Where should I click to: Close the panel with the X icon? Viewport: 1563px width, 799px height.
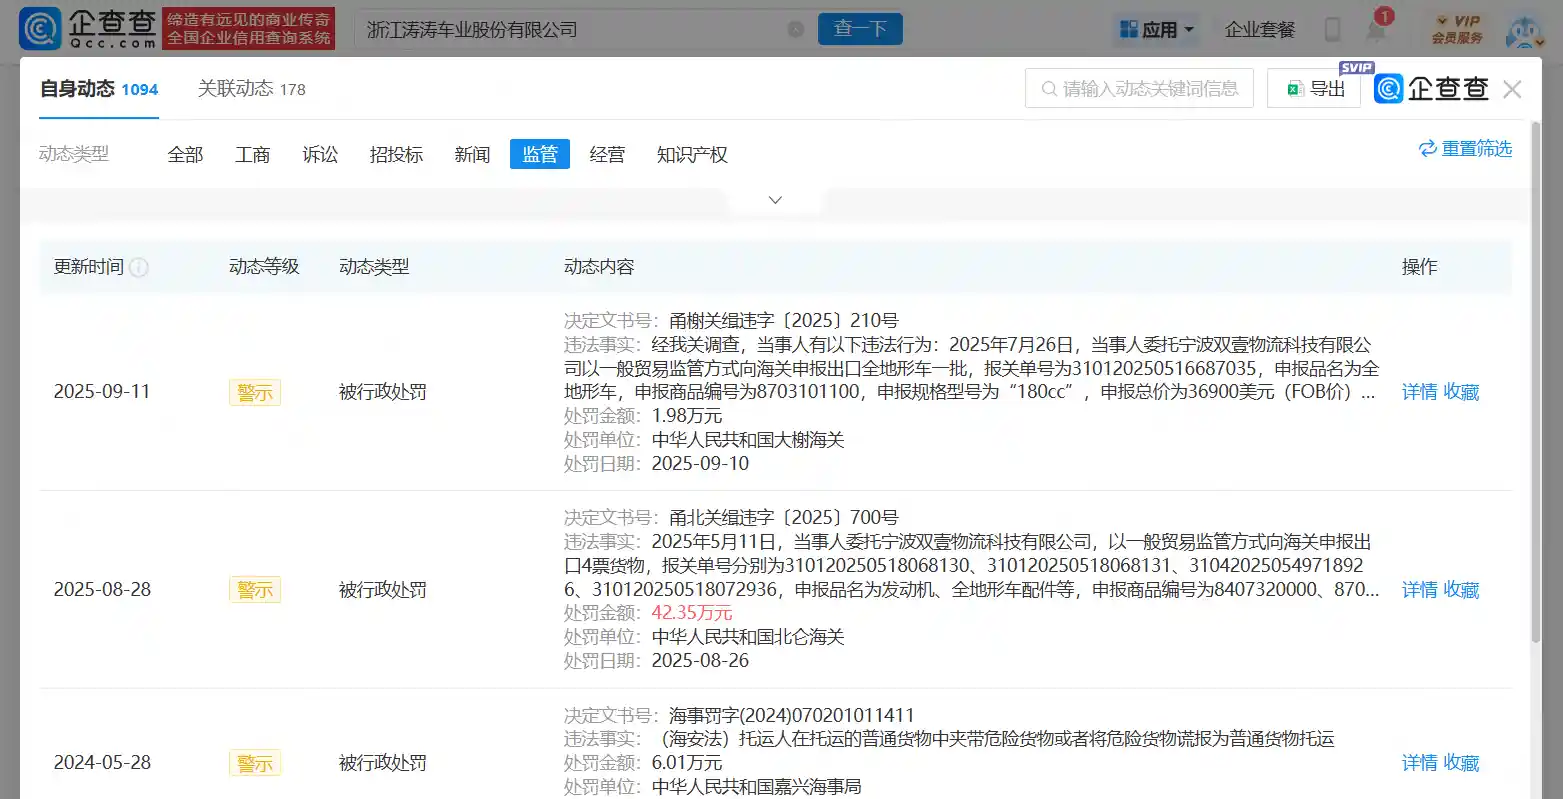[1512, 89]
